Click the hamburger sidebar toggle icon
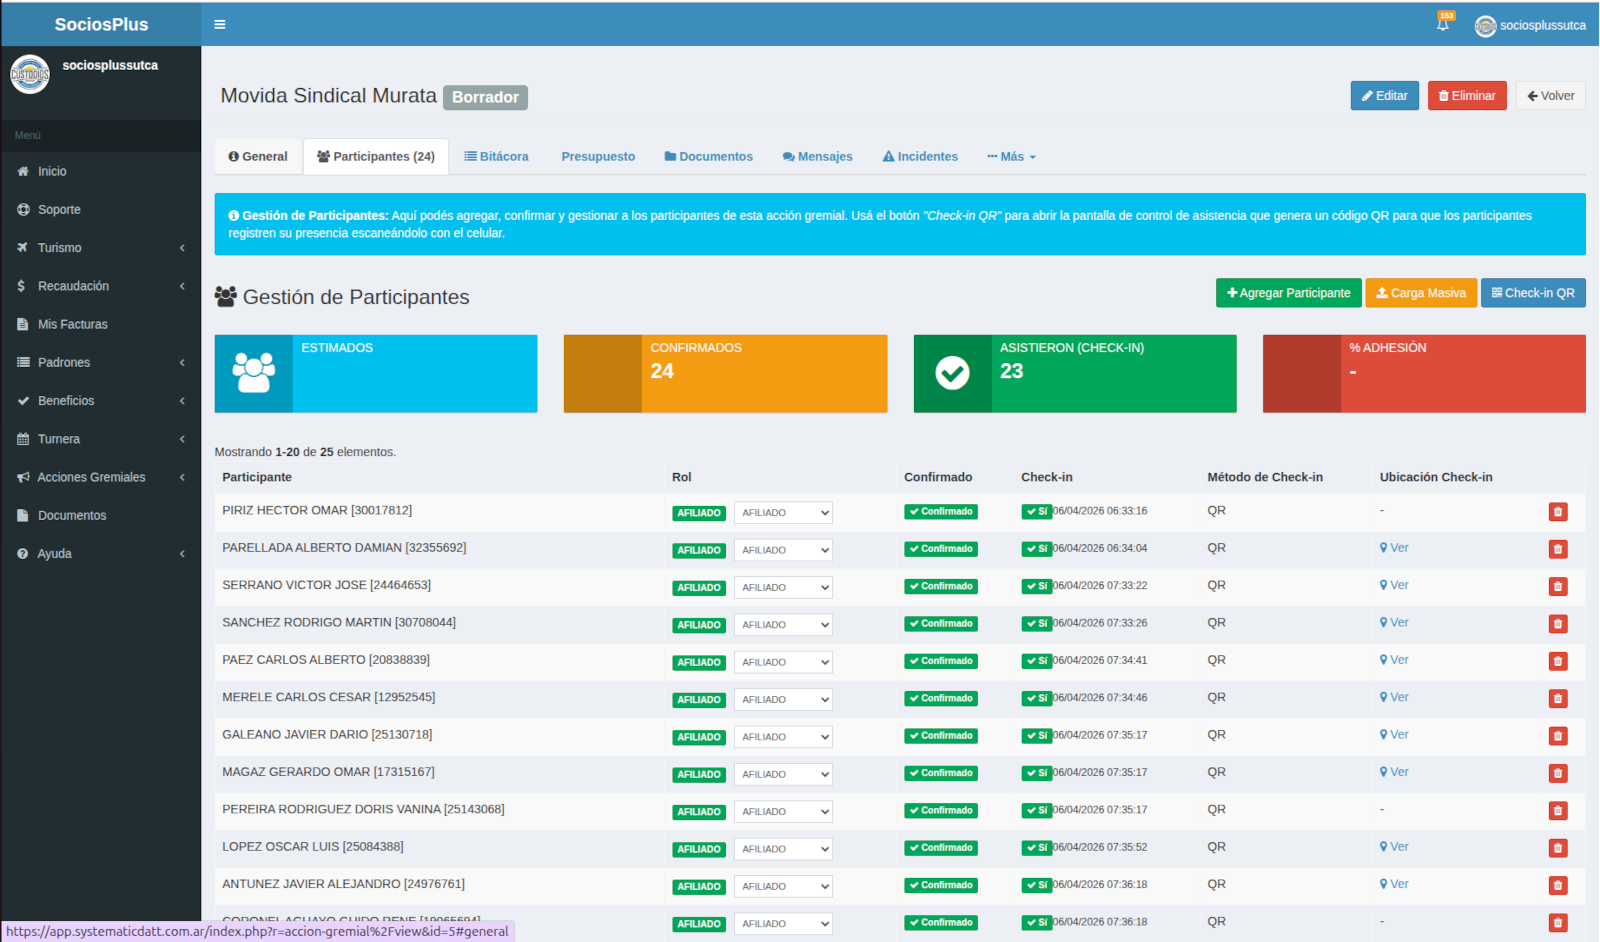This screenshot has width=1600, height=942. [x=220, y=25]
